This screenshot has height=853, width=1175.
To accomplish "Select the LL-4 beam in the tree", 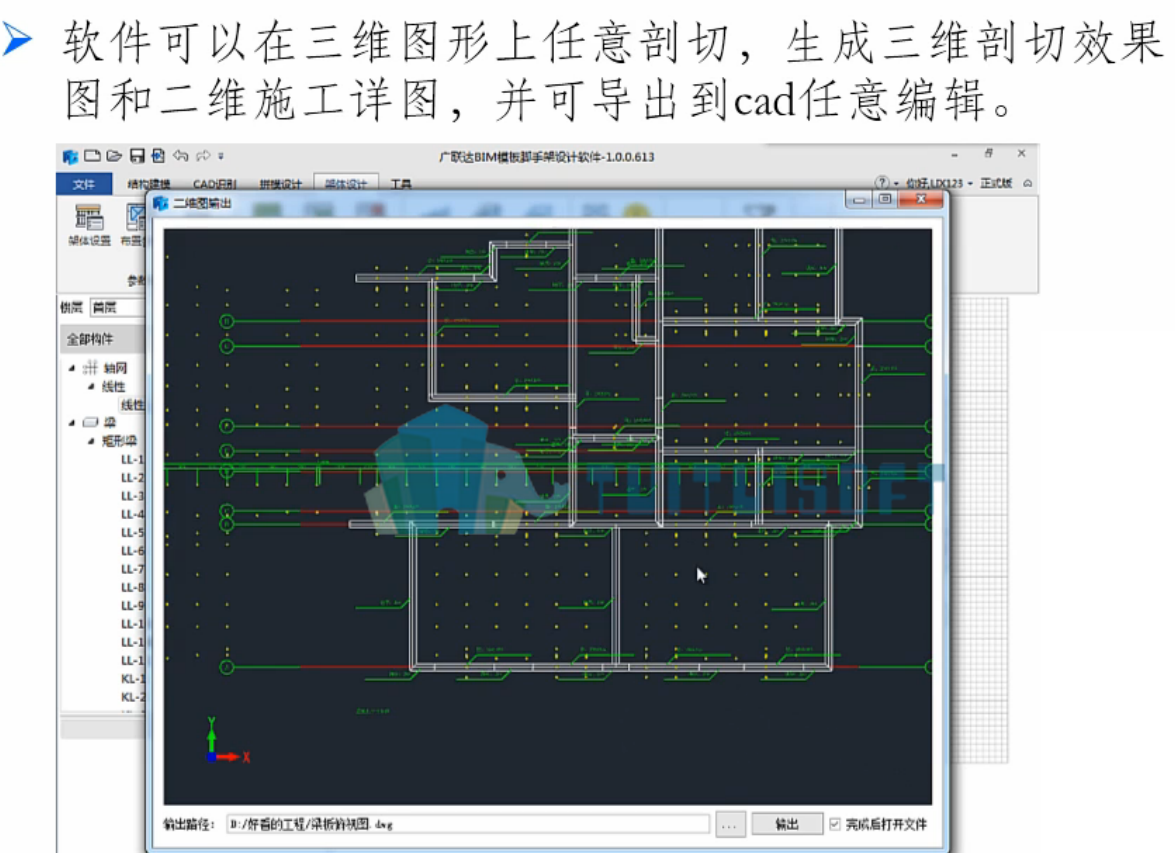I will pos(132,514).
